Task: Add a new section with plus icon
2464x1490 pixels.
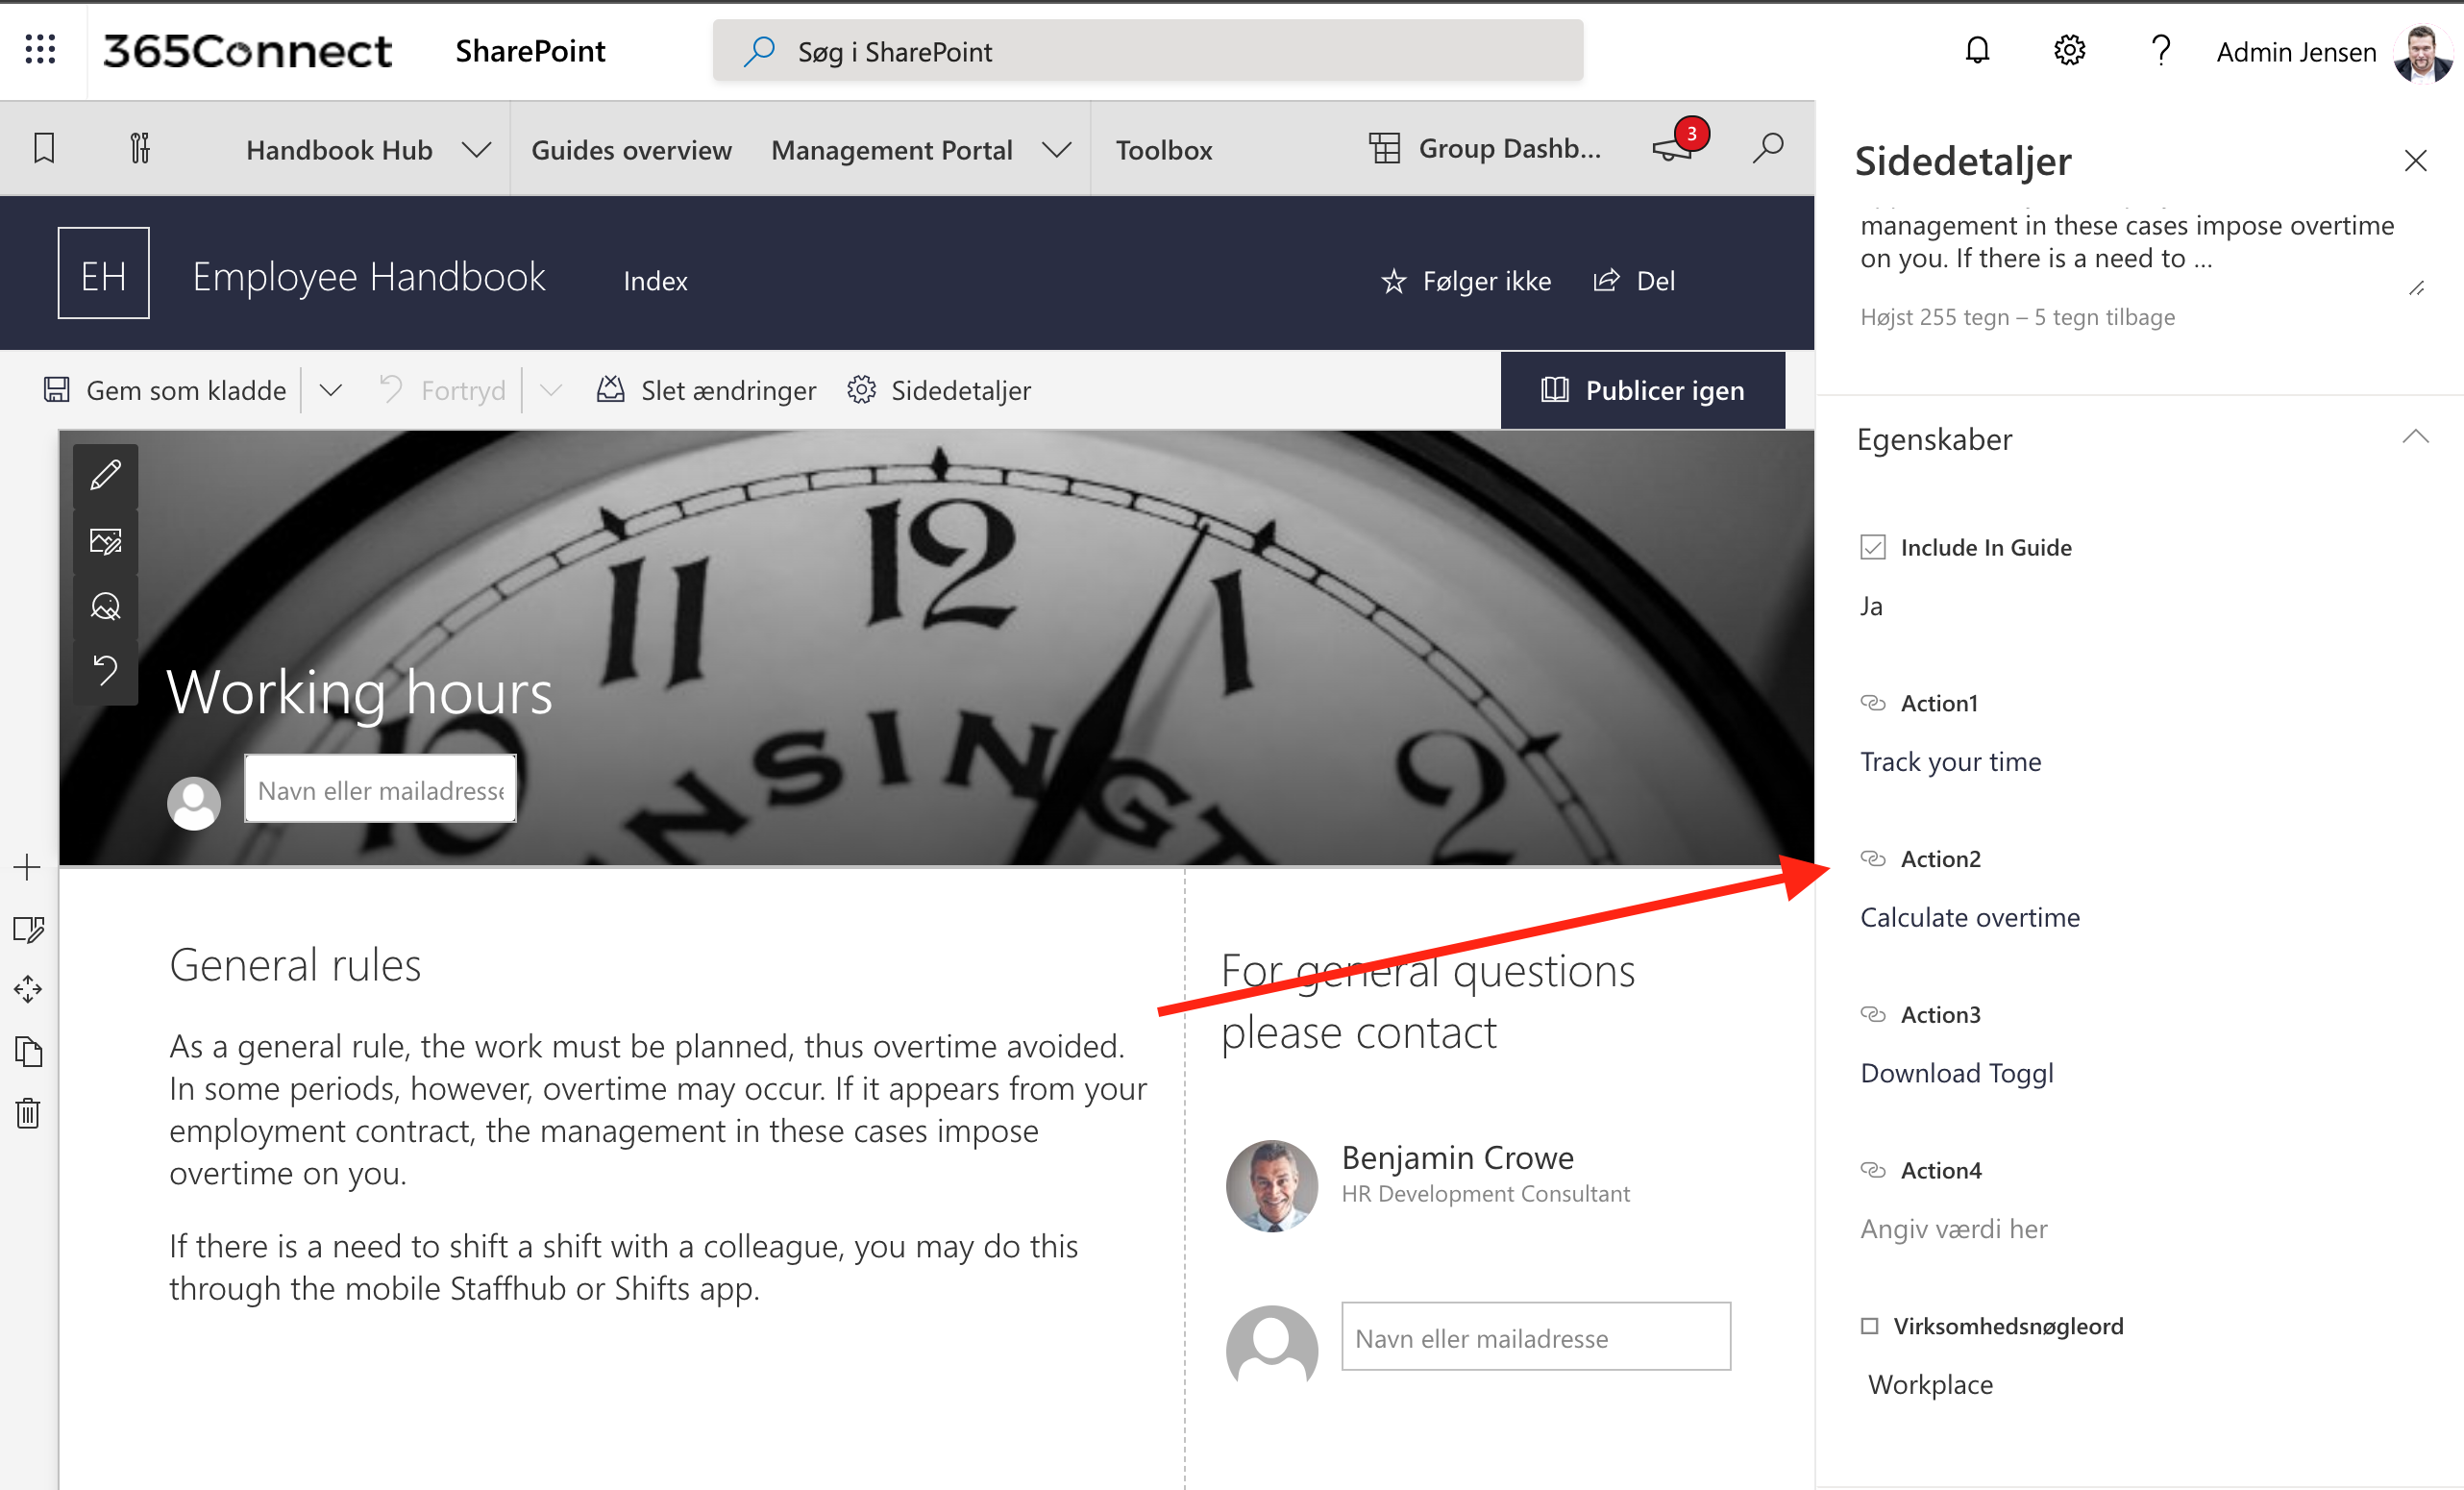Action: pos(27,867)
